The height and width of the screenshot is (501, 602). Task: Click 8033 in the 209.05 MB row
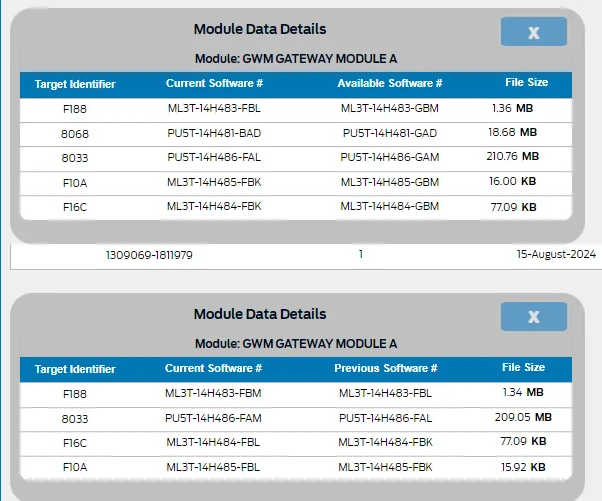(x=75, y=419)
